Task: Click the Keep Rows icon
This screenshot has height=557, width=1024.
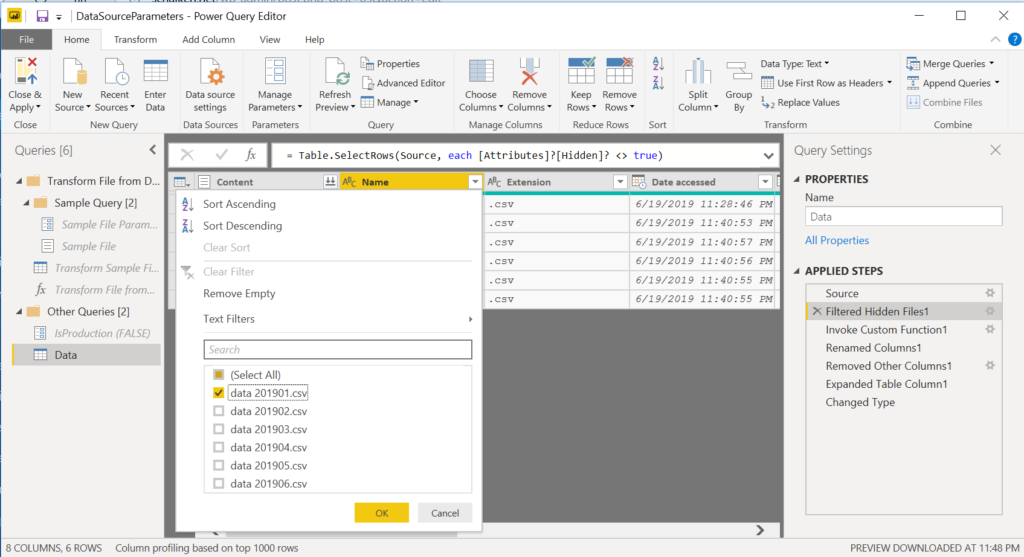Action: [x=581, y=71]
